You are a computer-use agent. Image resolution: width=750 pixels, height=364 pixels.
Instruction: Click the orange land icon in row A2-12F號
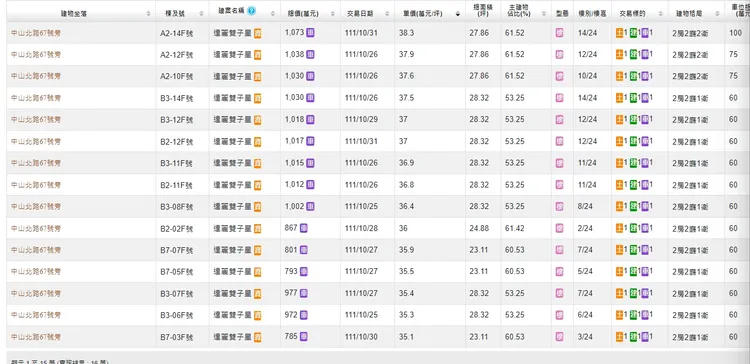pyautogui.click(x=619, y=55)
